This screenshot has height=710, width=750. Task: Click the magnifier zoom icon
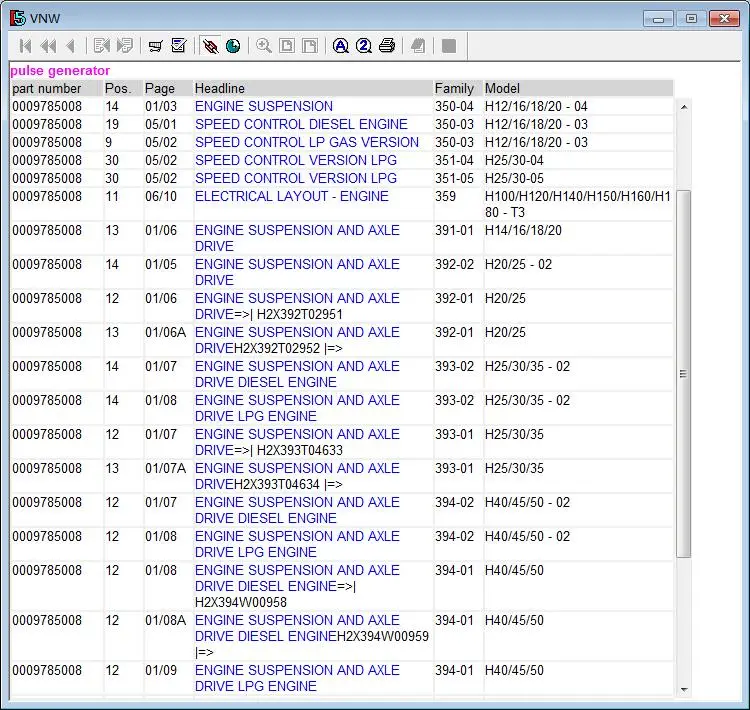click(264, 46)
